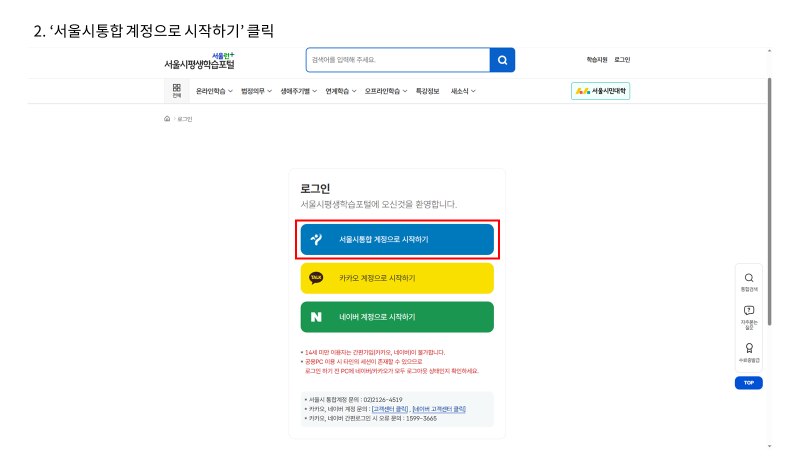Expand the 새소식 menu
Image resolution: width=800 pixels, height=450 pixels.
[x=463, y=91]
